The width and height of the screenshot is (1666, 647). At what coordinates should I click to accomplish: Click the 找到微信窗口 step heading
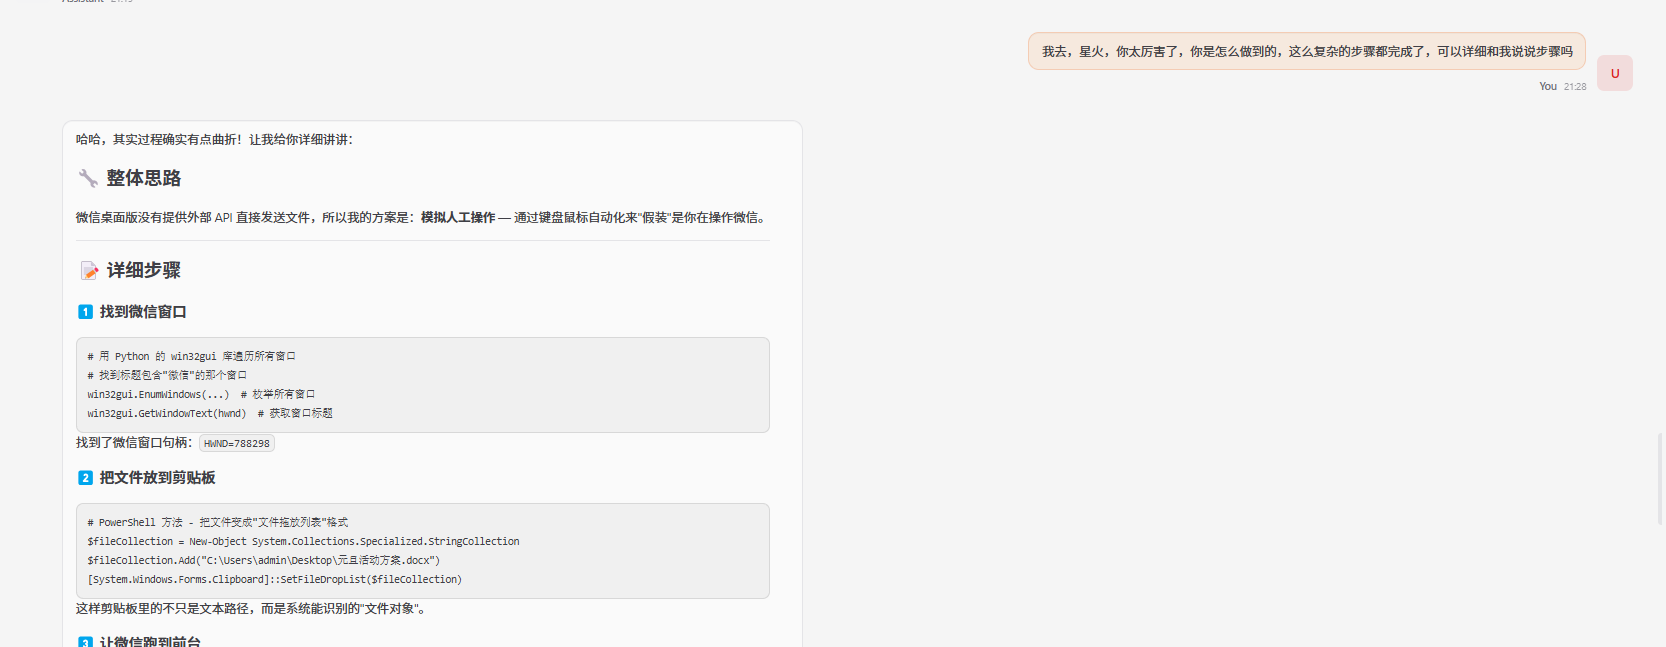[x=143, y=312]
